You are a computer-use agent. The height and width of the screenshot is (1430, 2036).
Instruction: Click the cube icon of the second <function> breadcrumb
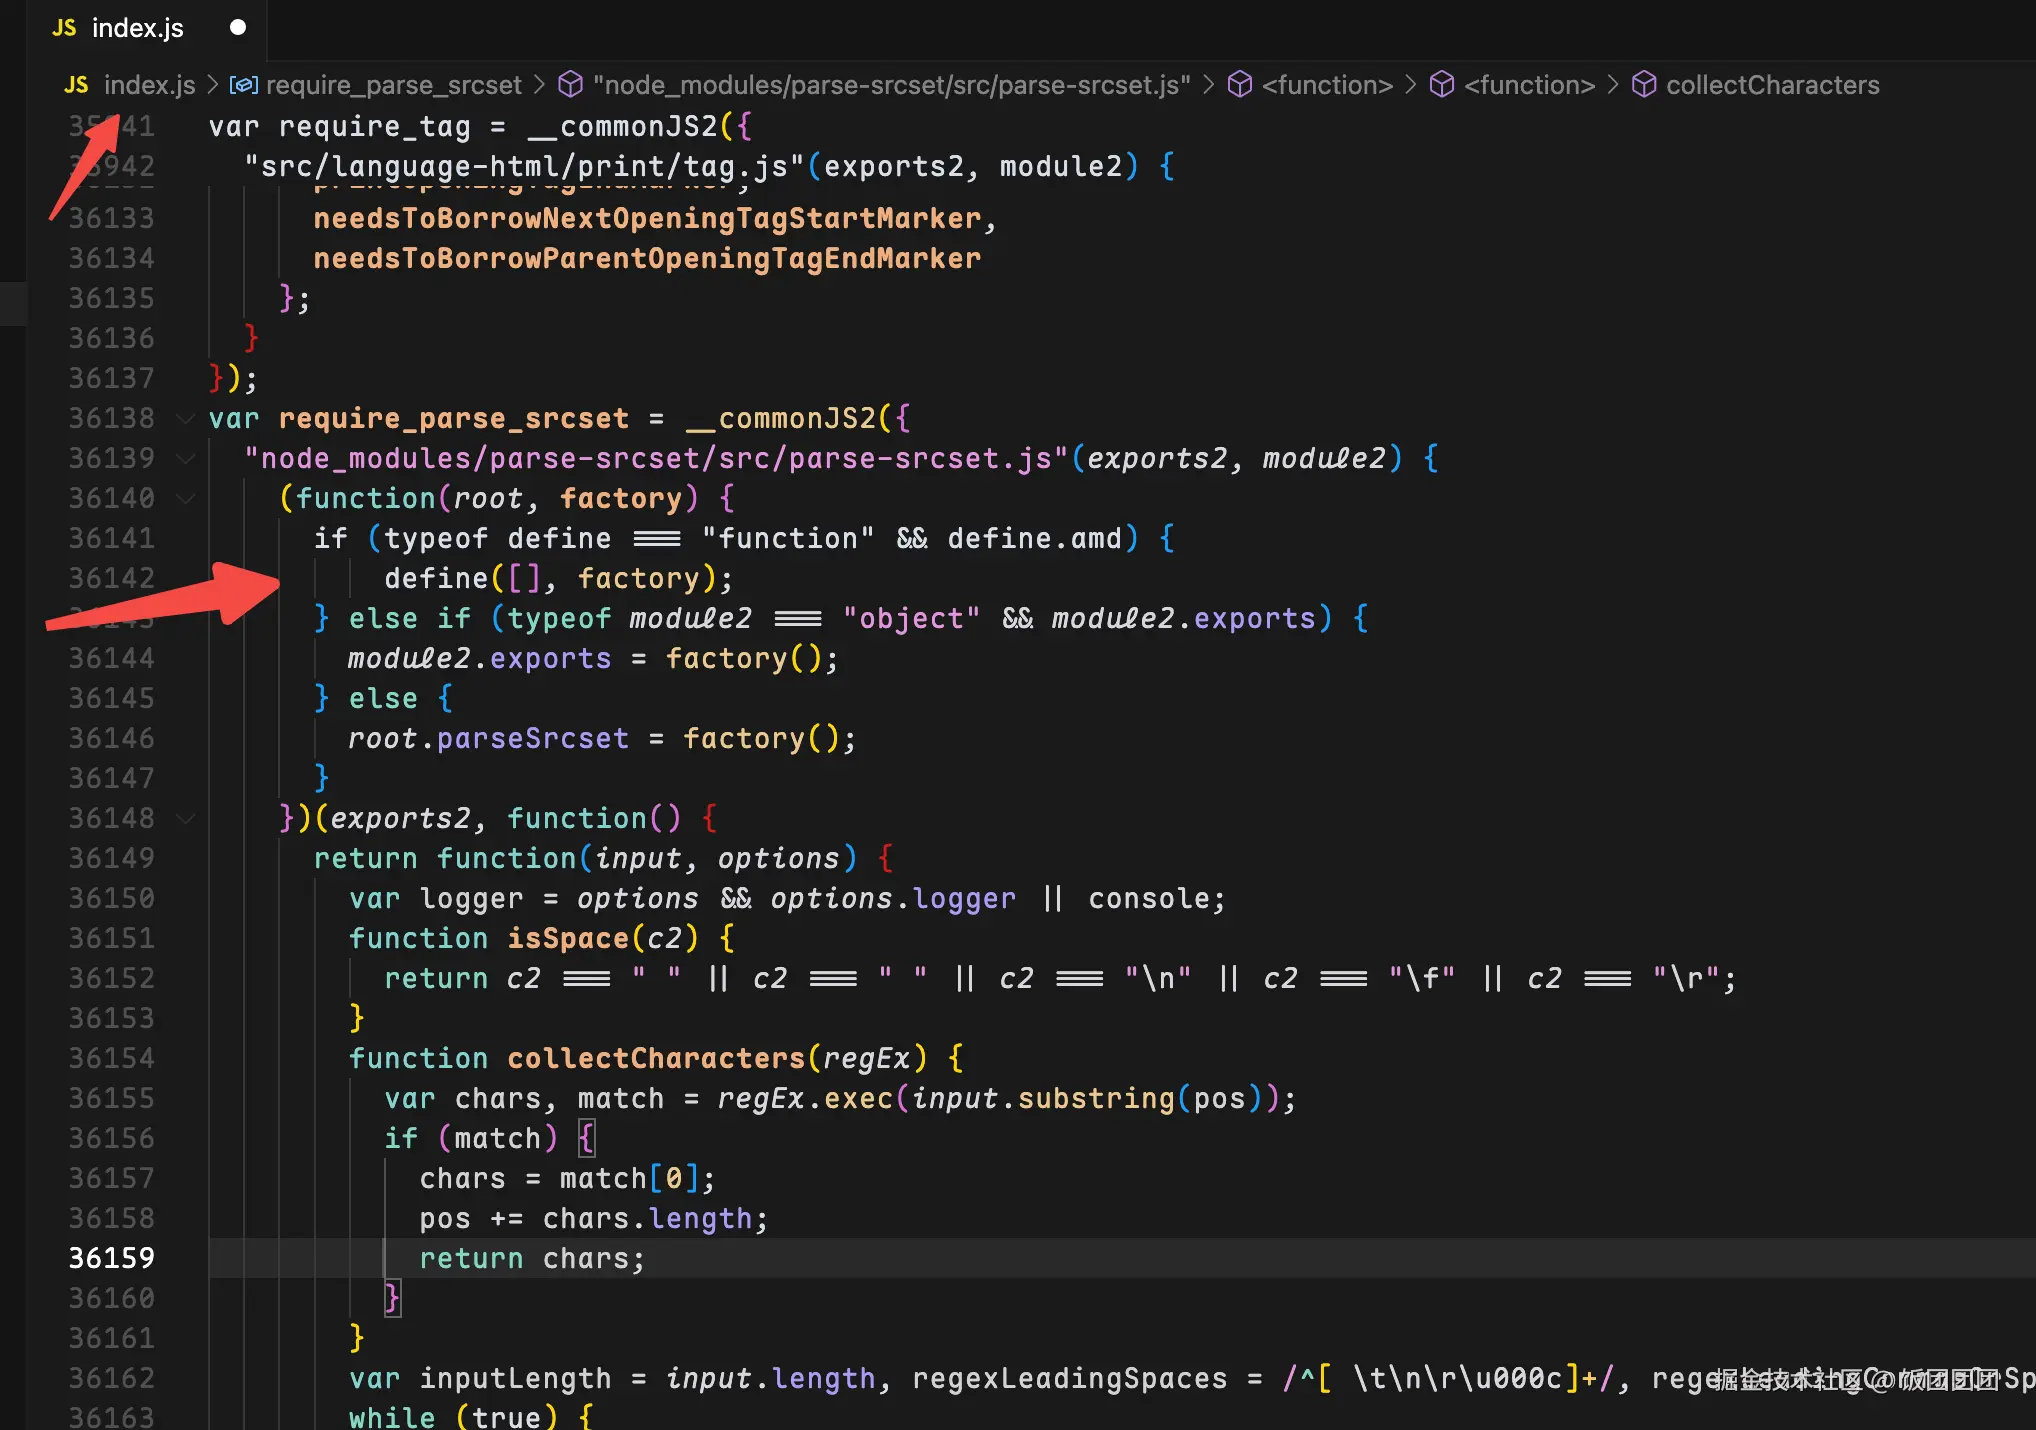tap(1441, 85)
